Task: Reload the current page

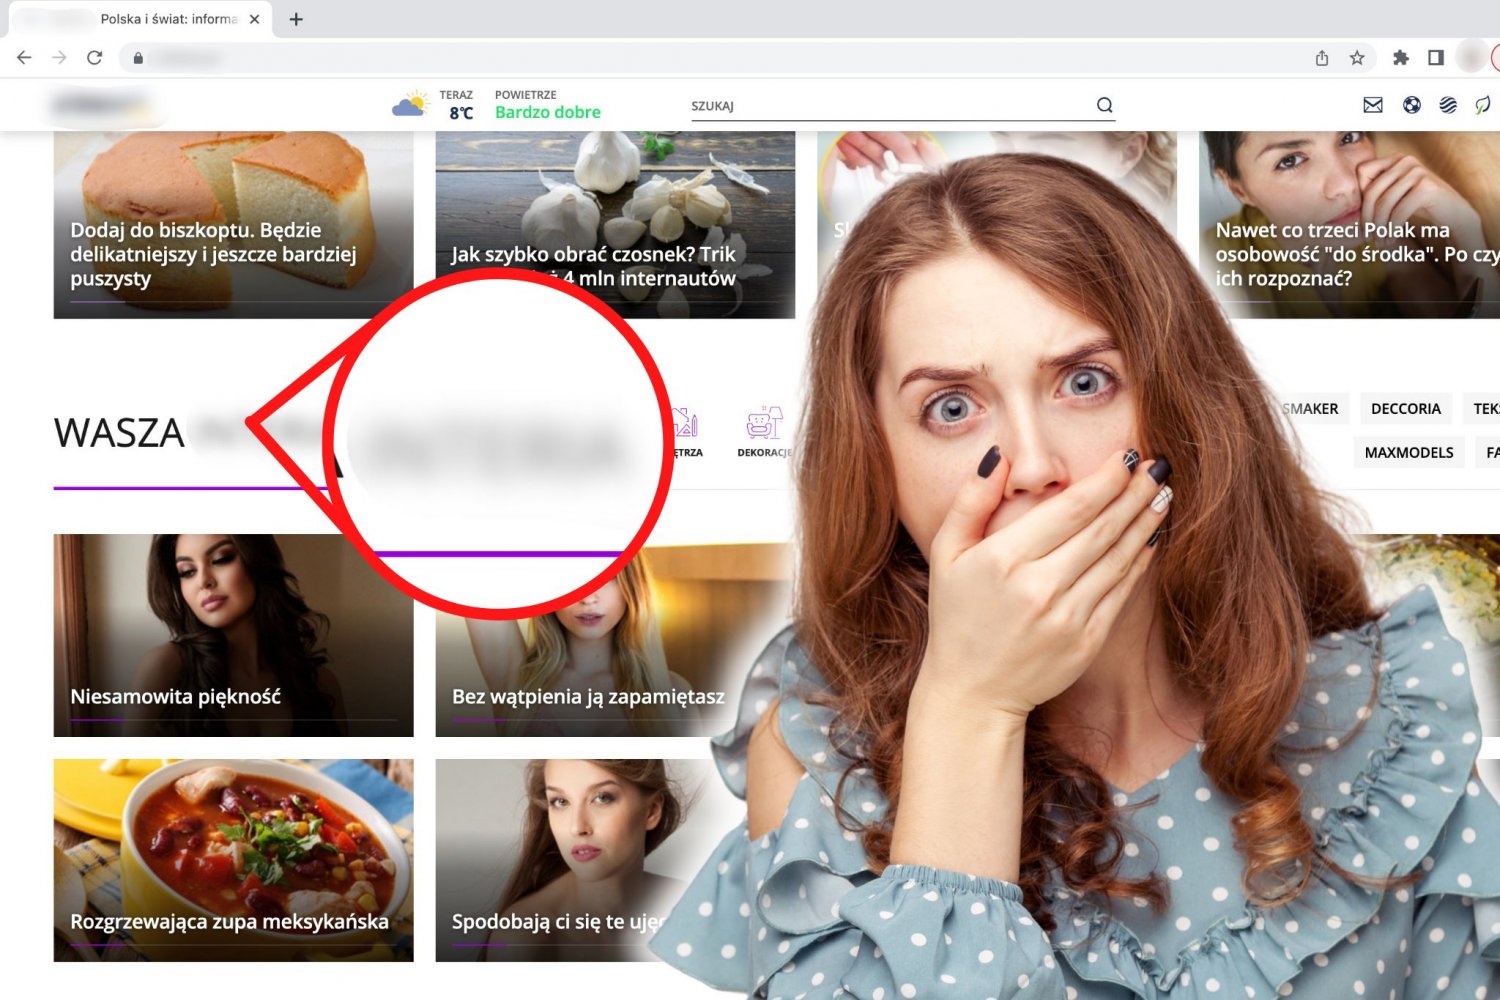Action: click(95, 58)
